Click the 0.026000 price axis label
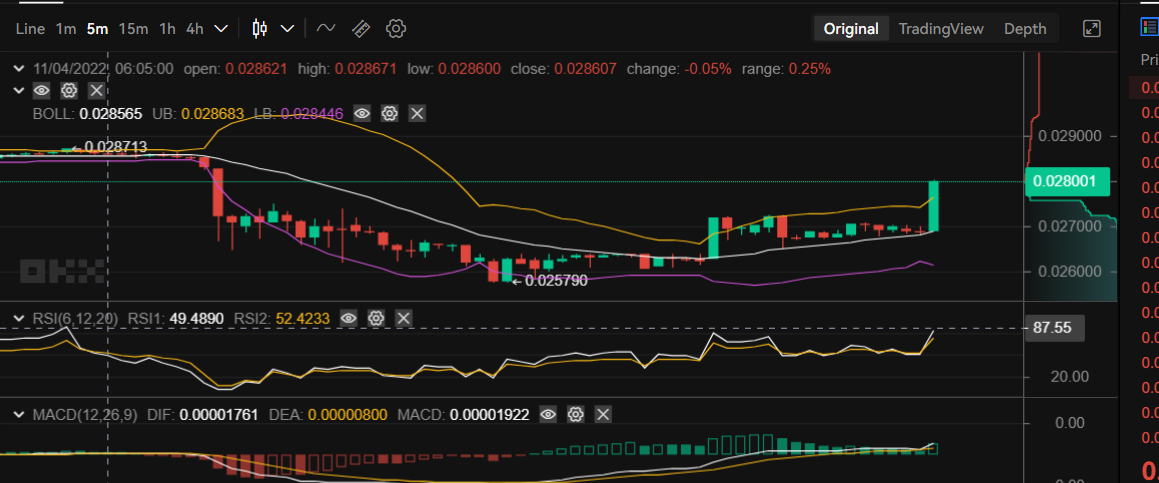Image resolution: width=1159 pixels, height=483 pixels. click(1070, 271)
